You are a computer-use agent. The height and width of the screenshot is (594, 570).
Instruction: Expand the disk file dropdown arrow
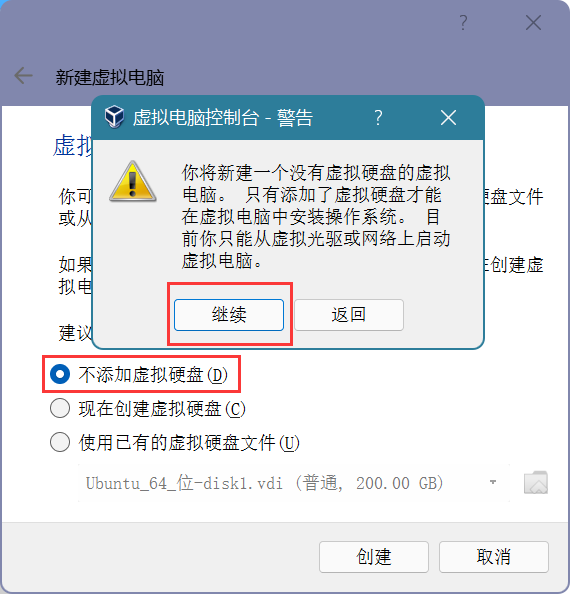click(x=493, y=482)
